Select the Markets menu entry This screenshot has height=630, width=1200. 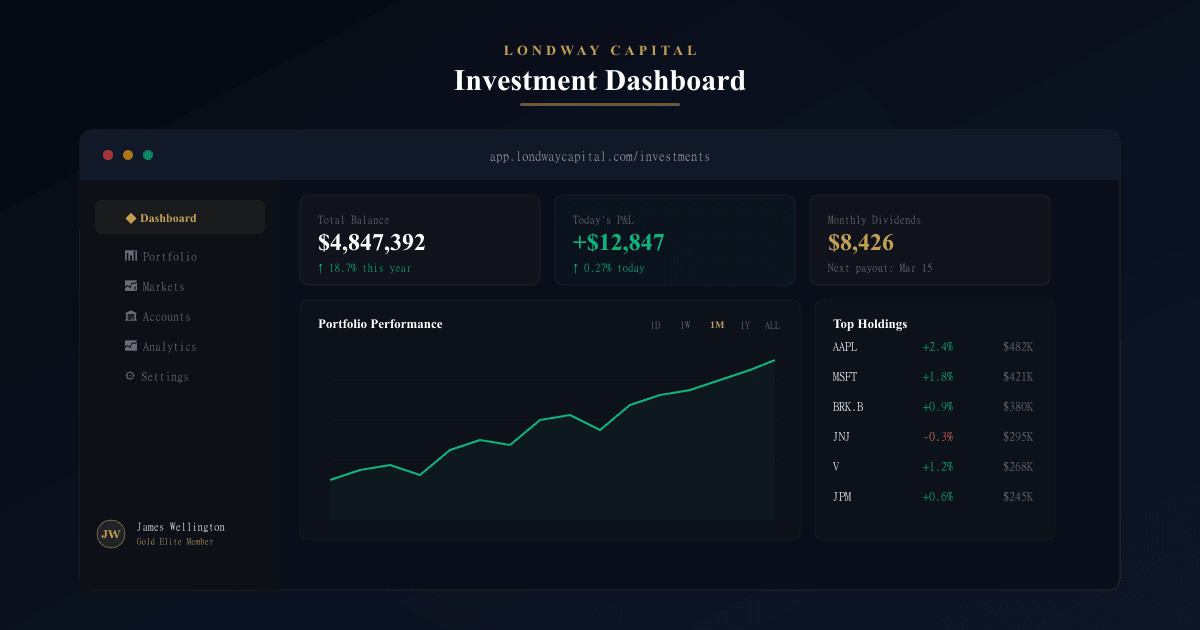(165, 286)
